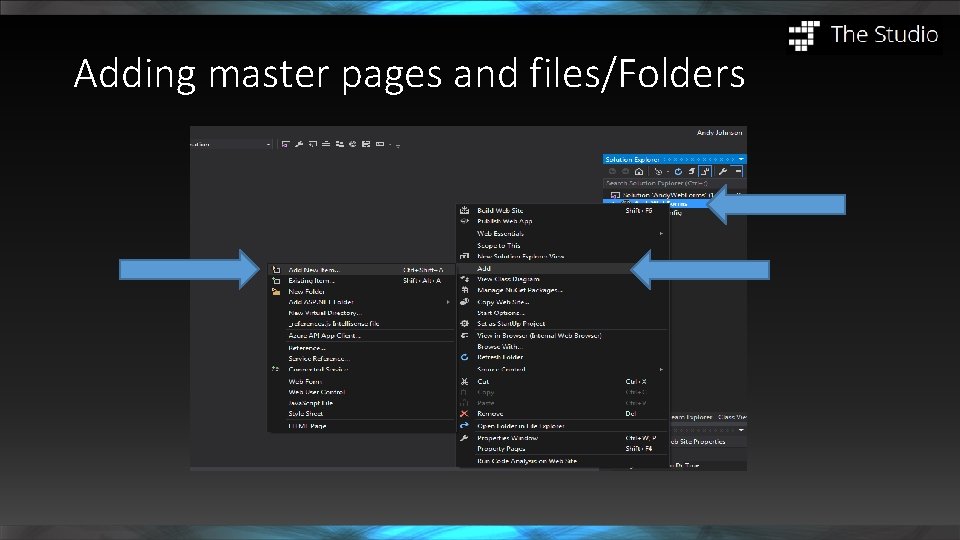The width and height of the screenshot is (960, 540).
Task: Click the Refresh Folder icon
Action: tap(465, 357)
